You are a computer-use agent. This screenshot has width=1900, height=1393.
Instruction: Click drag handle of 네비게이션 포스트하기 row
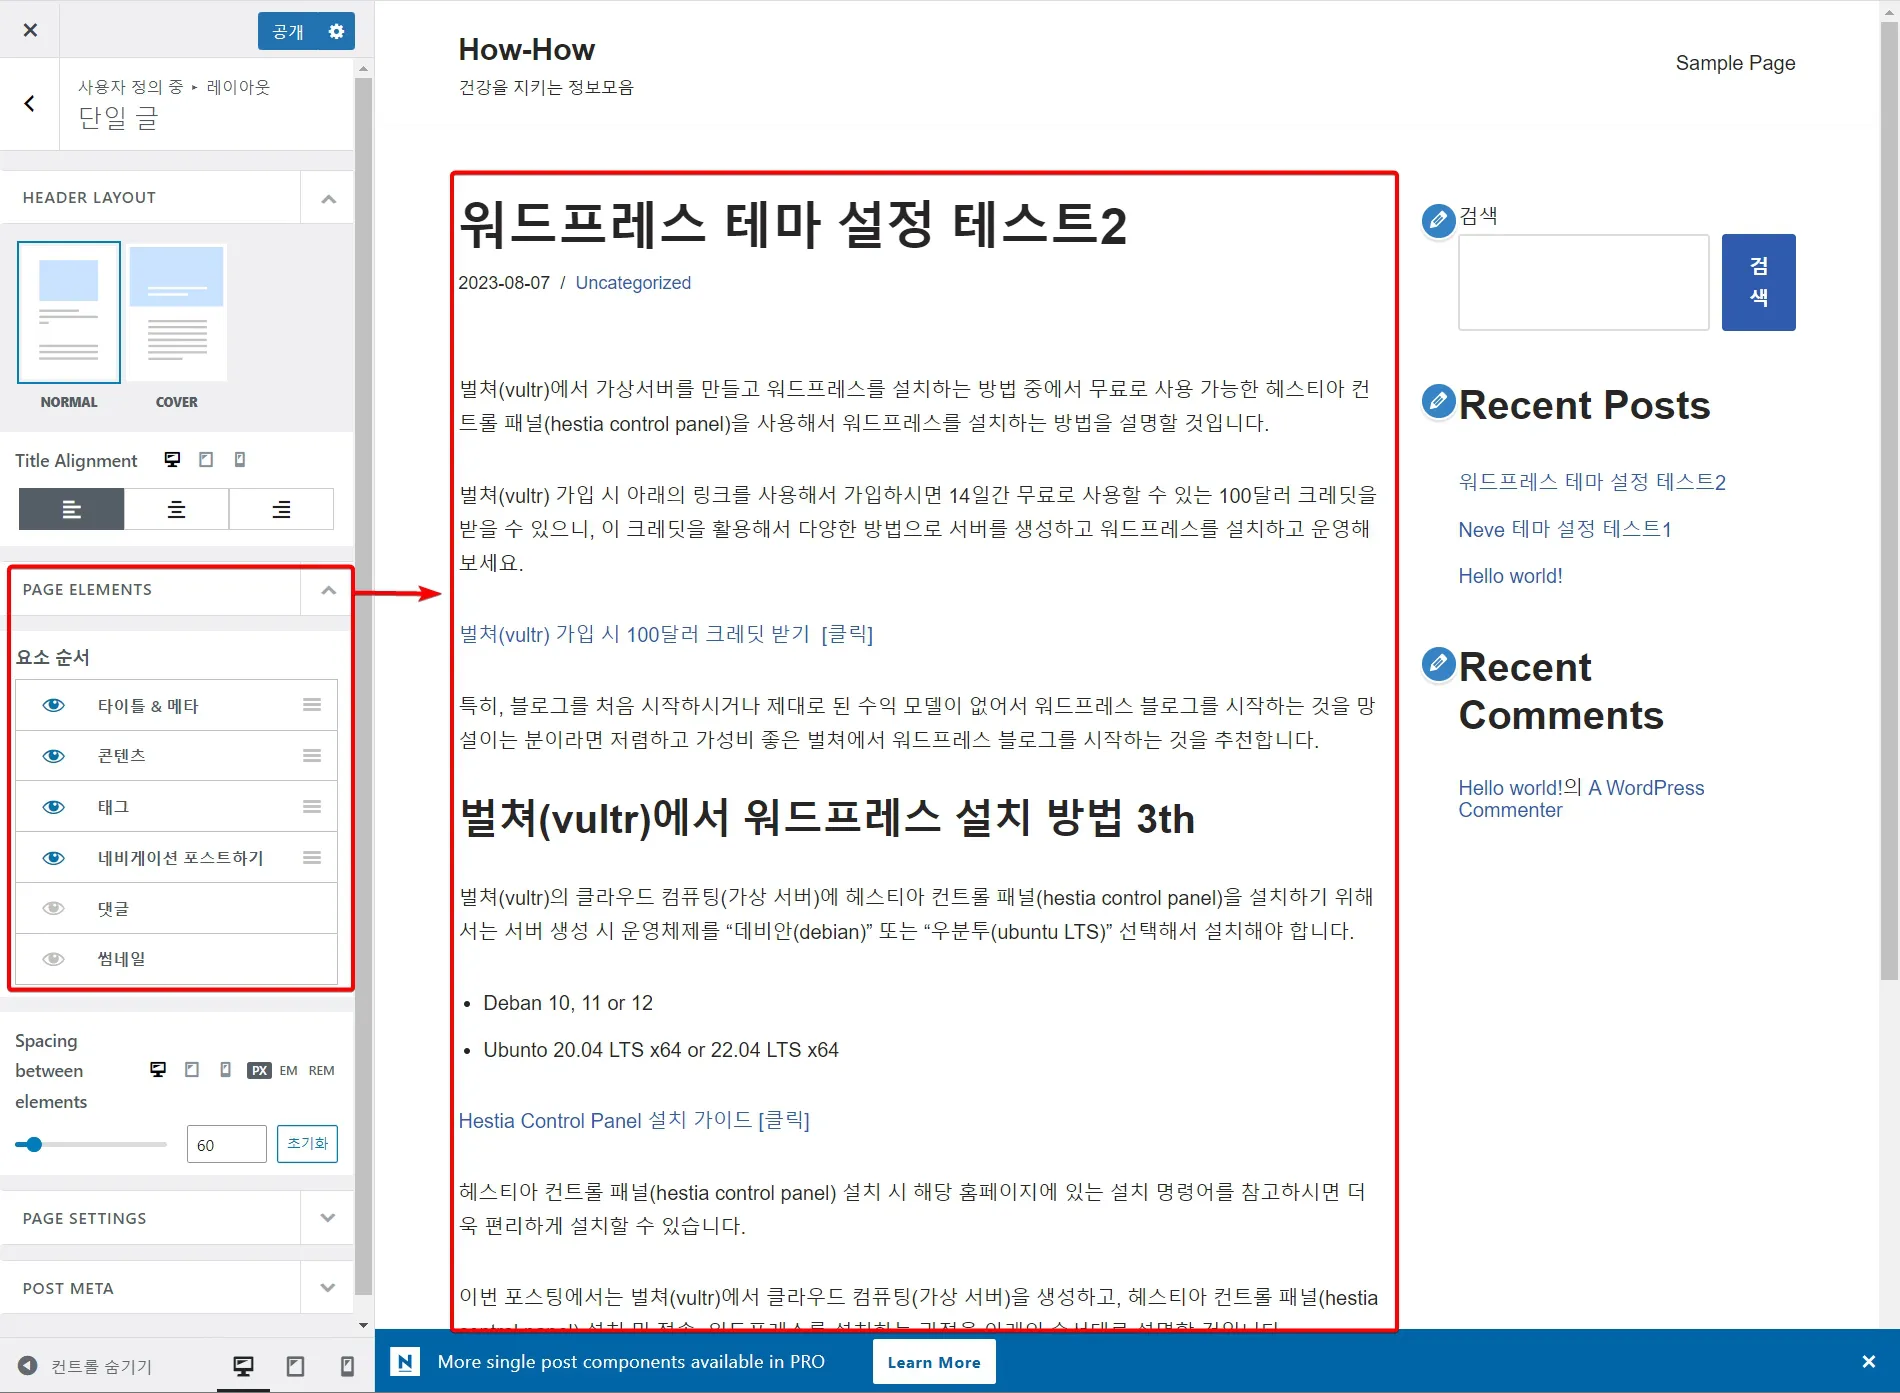(312, 858)
